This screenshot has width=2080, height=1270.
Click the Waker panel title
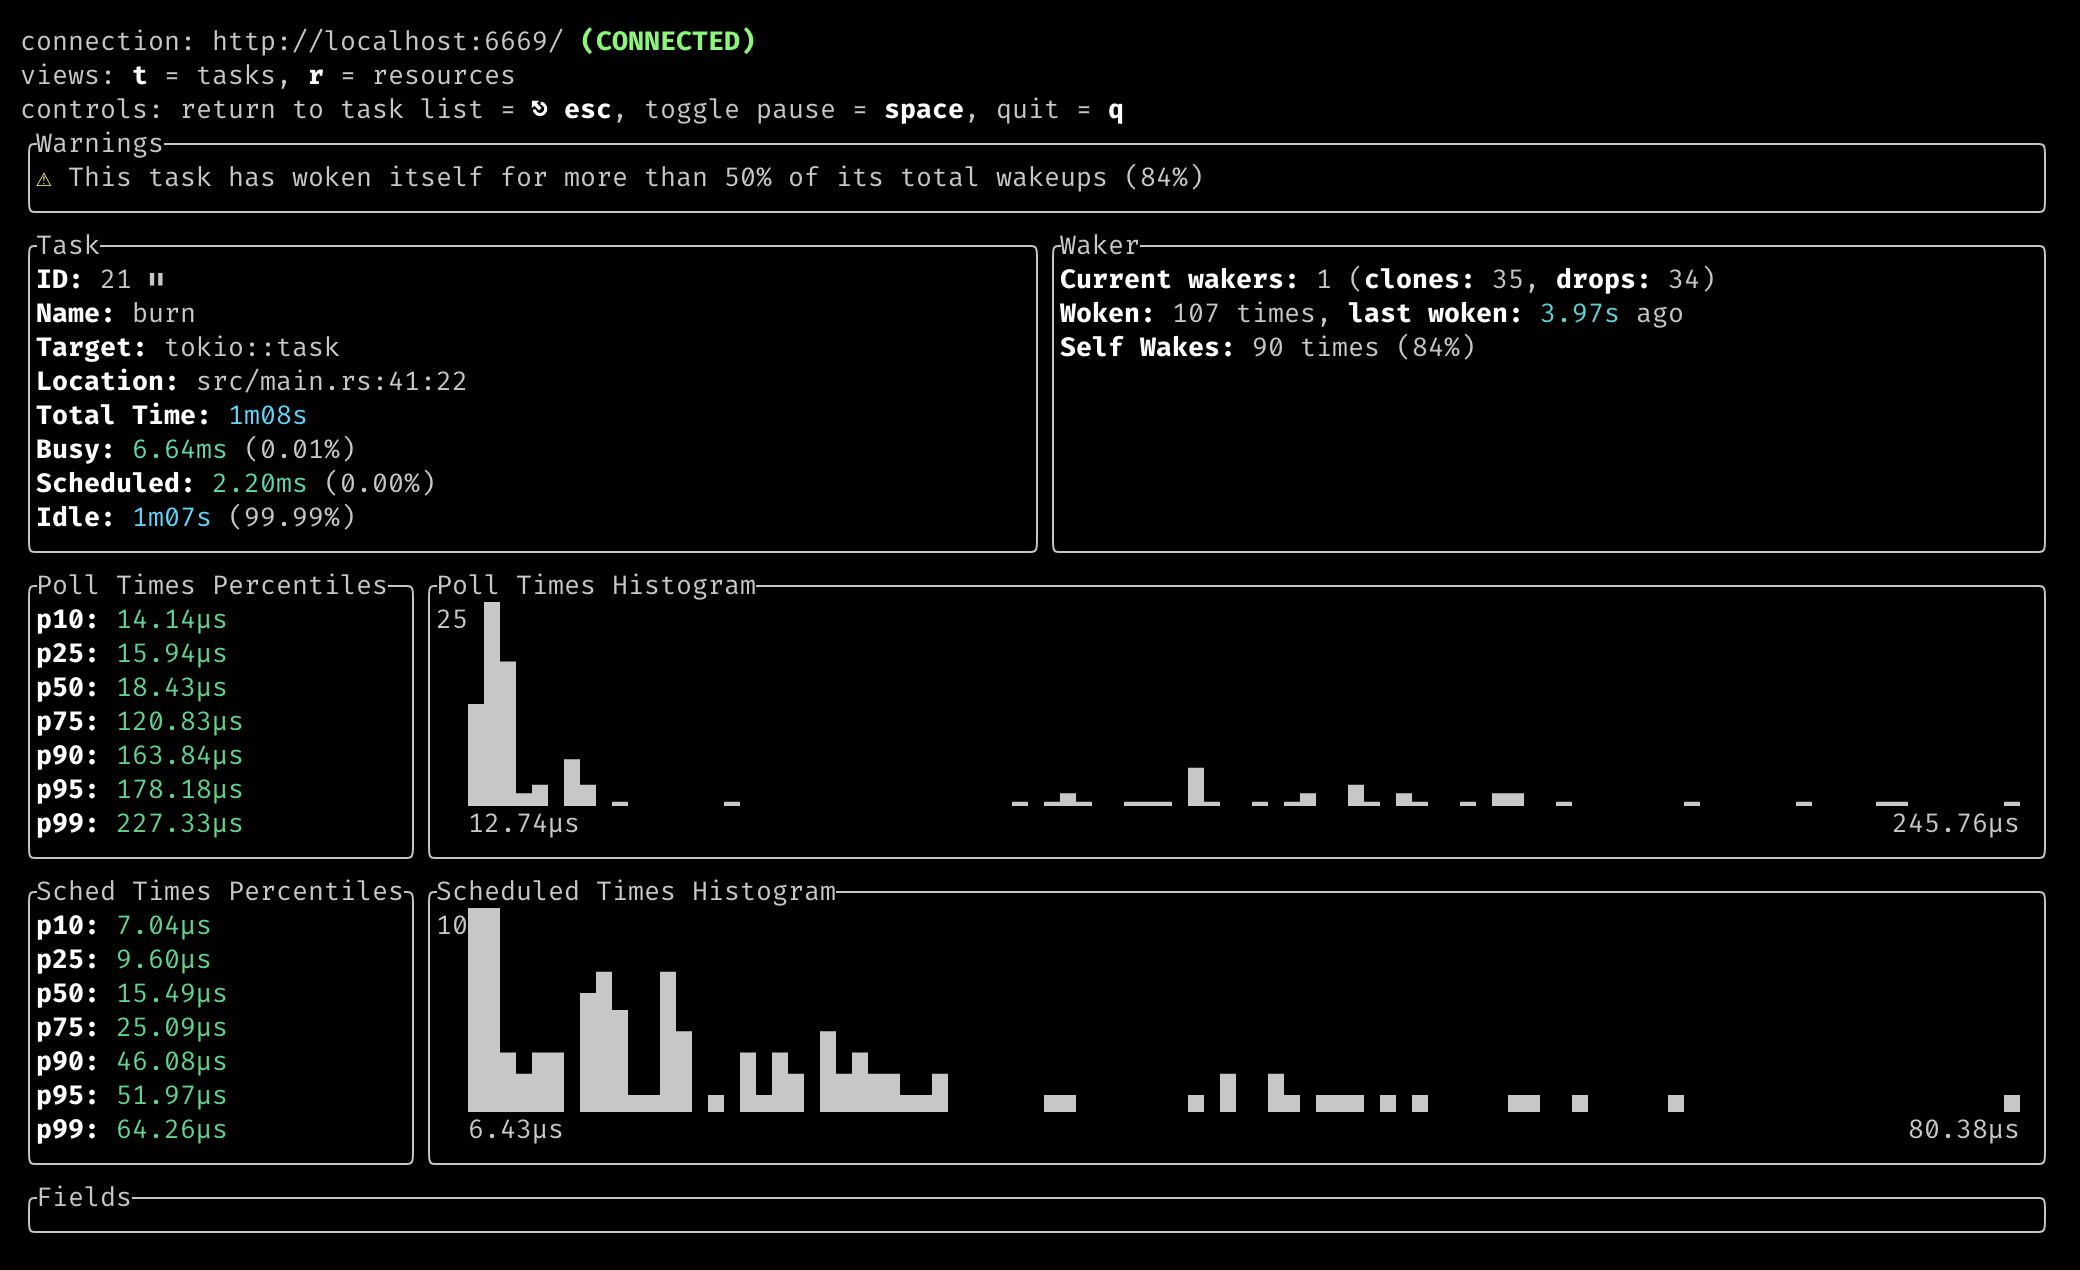point(1099,246)
